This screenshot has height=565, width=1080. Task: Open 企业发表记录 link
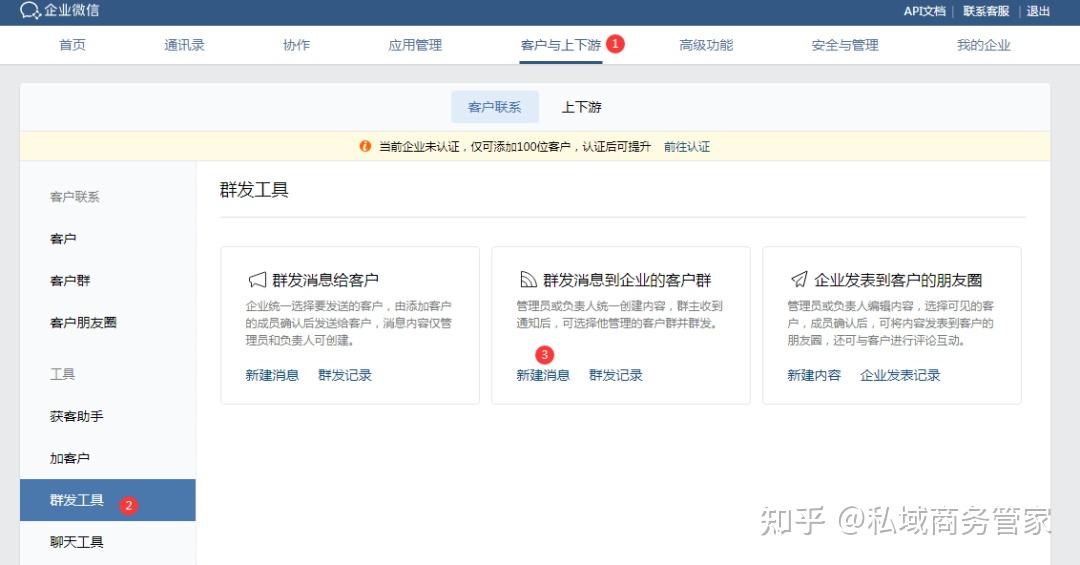(x=900, y=375)
